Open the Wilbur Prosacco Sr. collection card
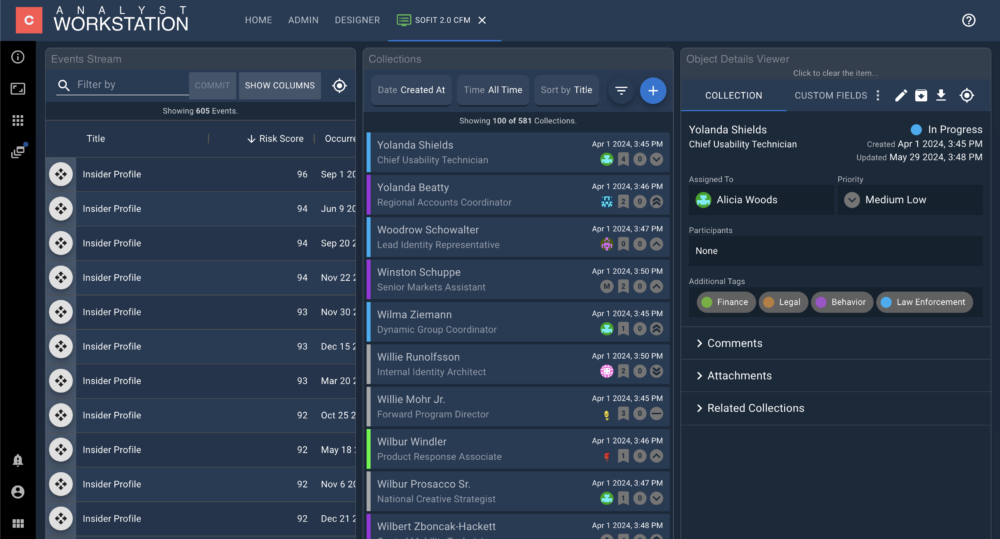Screen dimensions: 1000x539 [518, 491]
